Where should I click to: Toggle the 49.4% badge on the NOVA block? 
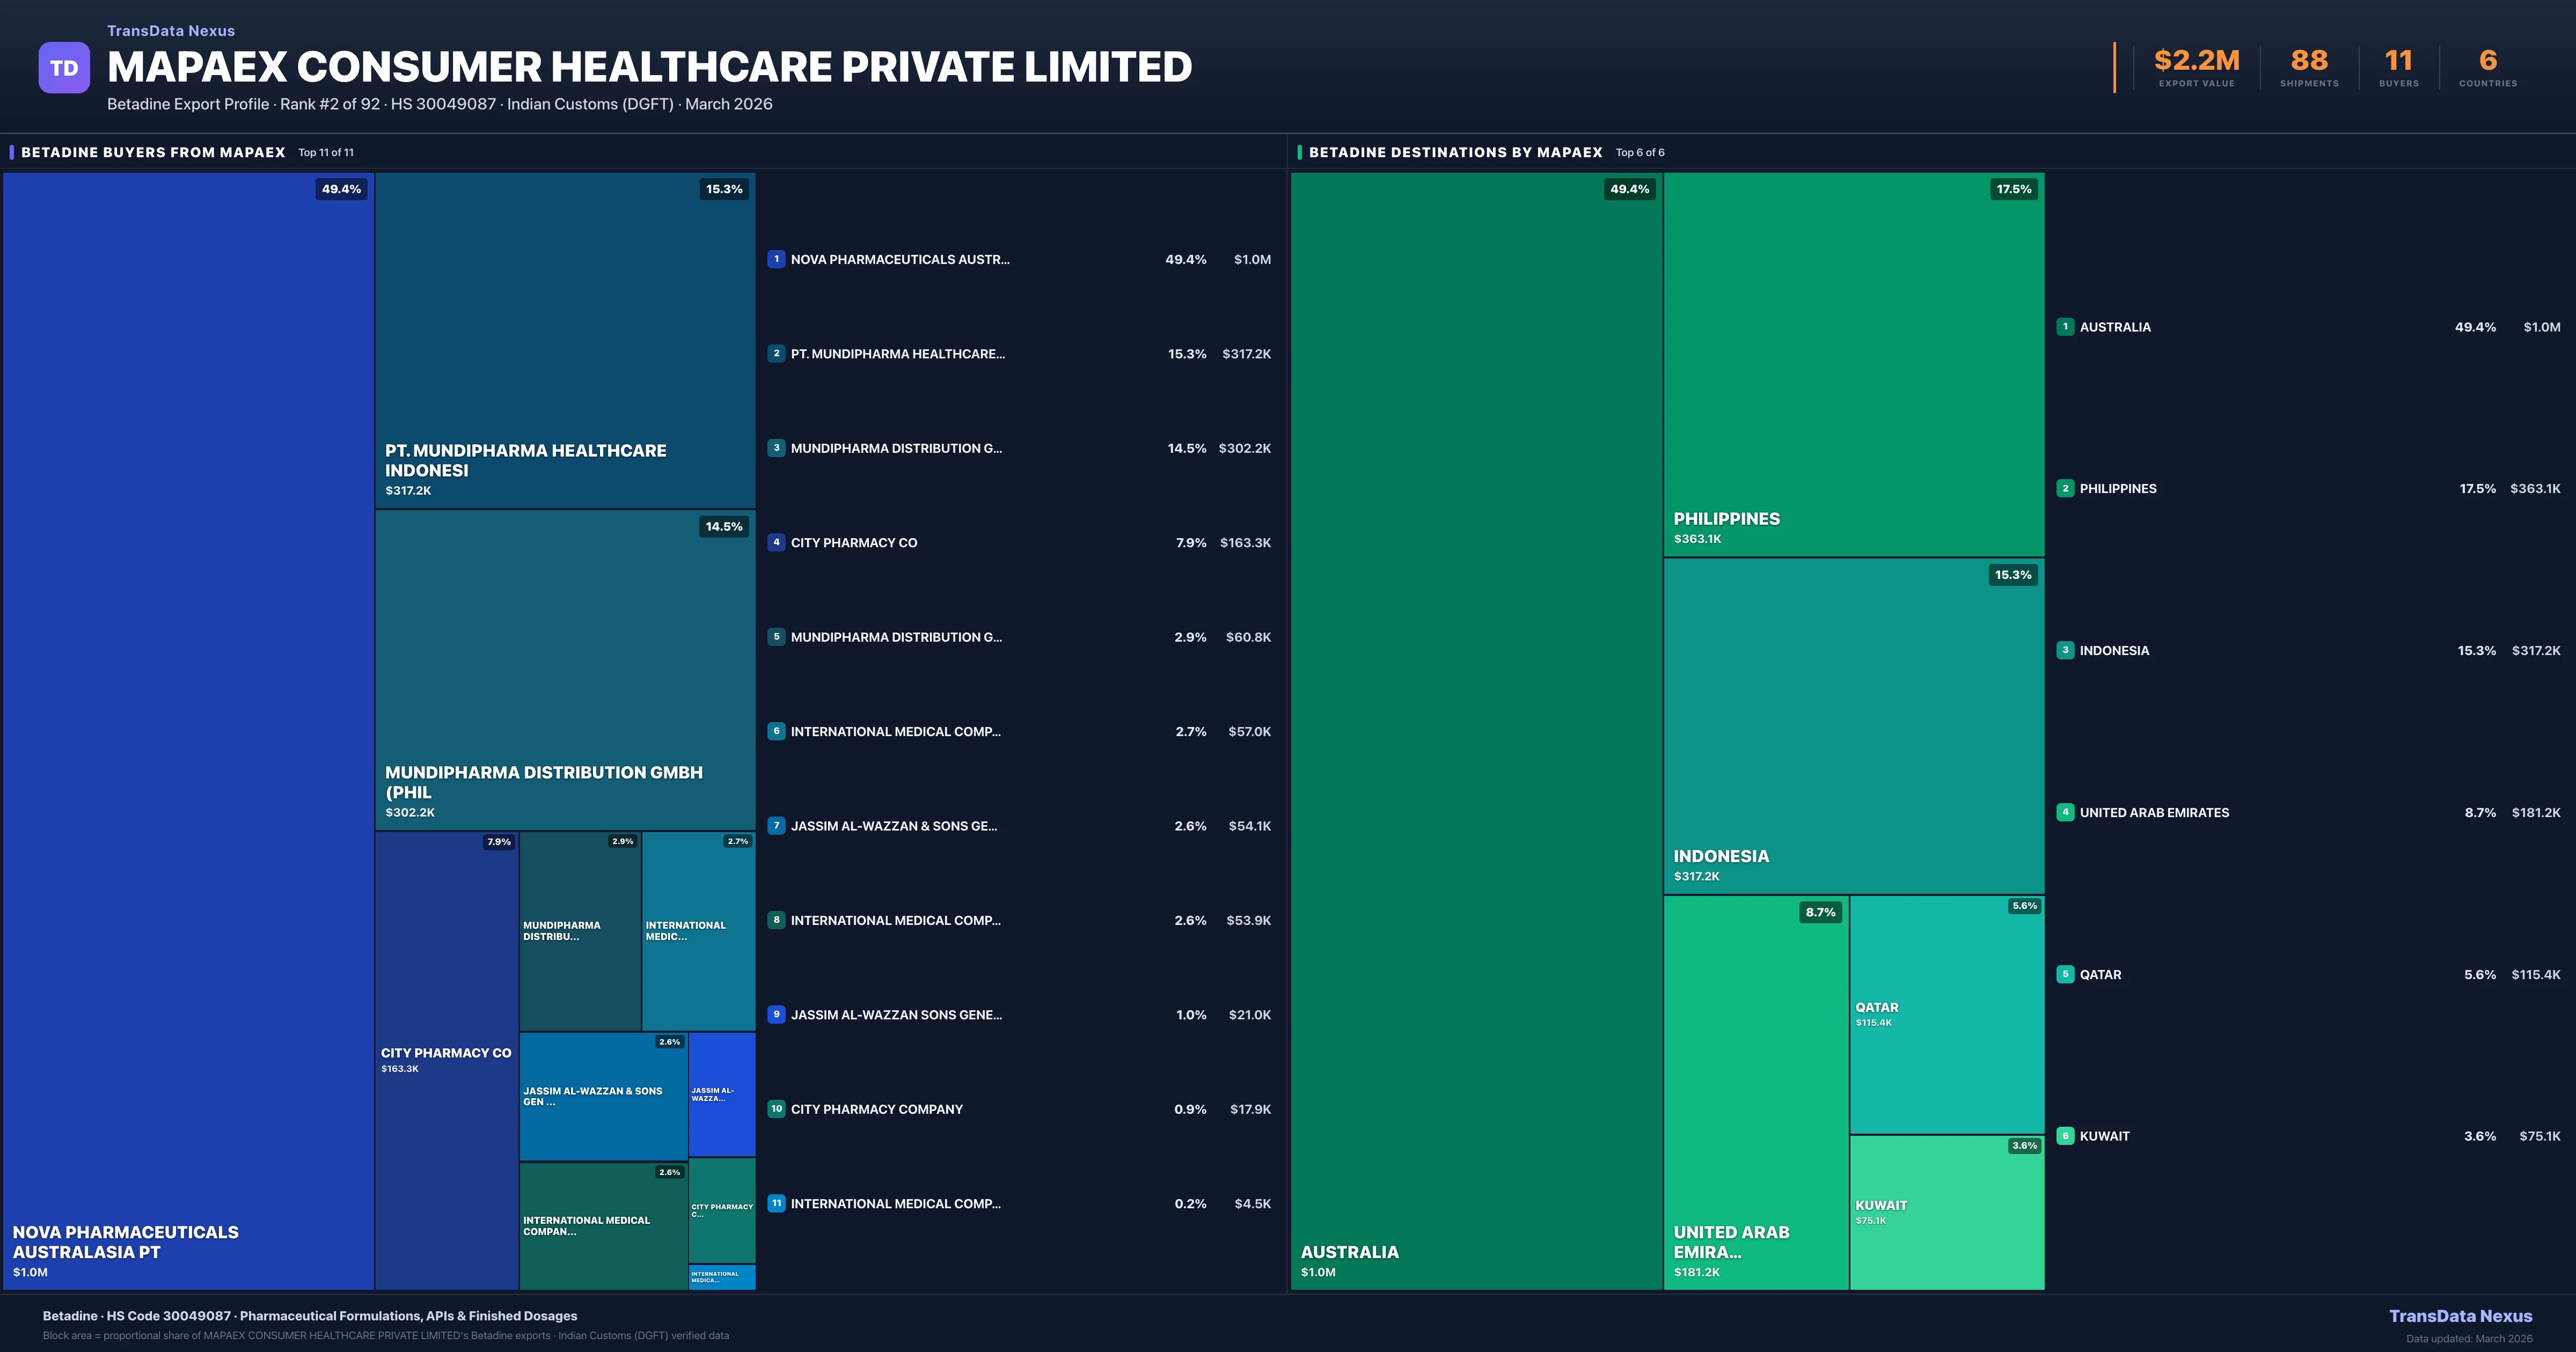pyautogui.click(x=341, y=189)
